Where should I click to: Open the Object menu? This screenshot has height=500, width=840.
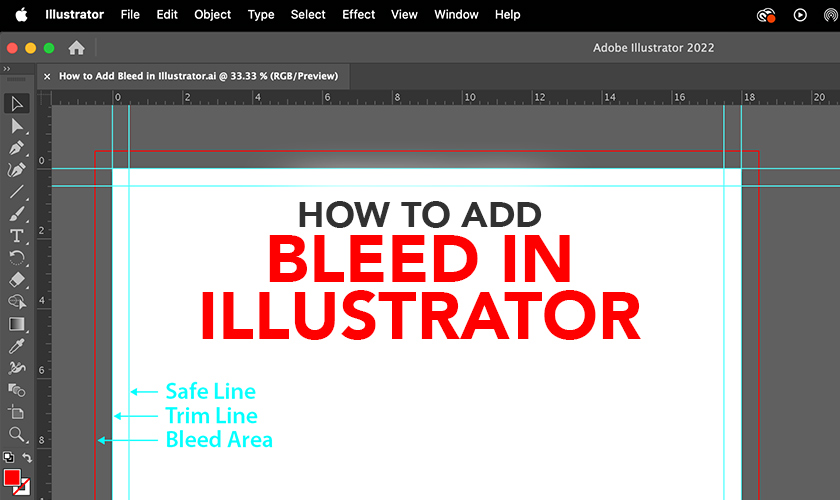(212, 14)
